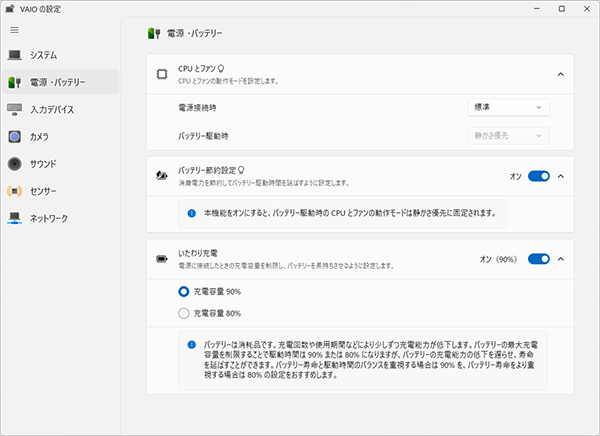Click lightbulb hint icon beside CPU とファン
This screenshot has height=436, width=600.
point(221,69)
